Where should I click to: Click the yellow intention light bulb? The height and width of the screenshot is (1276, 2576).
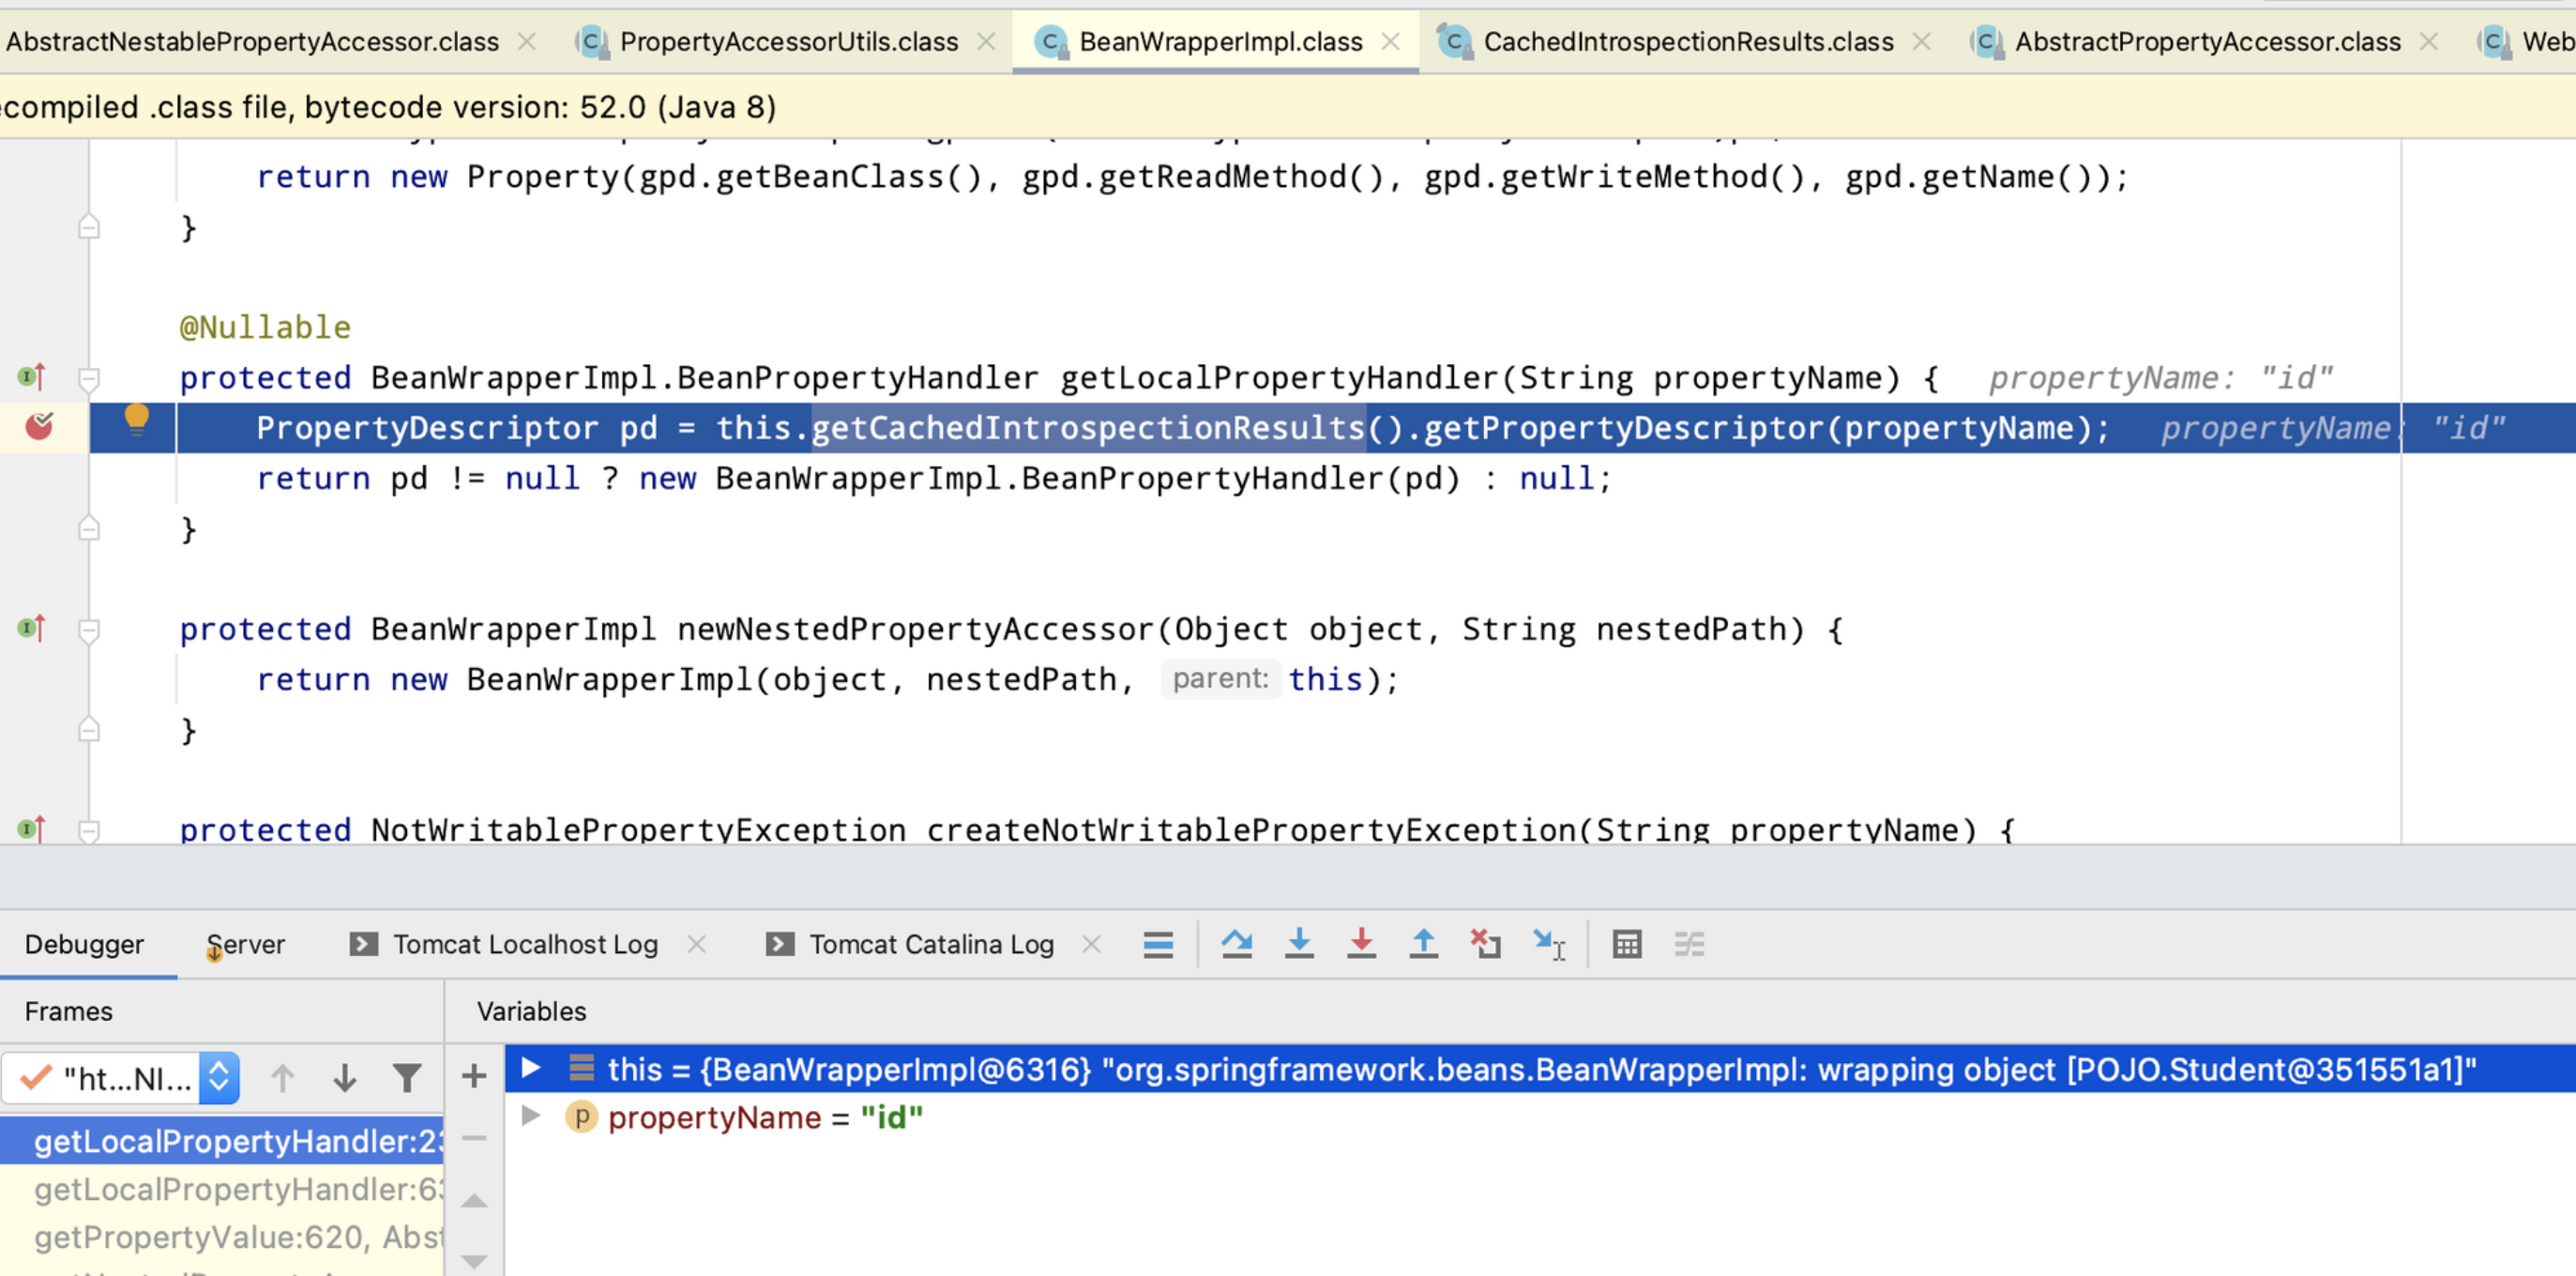click(x=137, y=420)
